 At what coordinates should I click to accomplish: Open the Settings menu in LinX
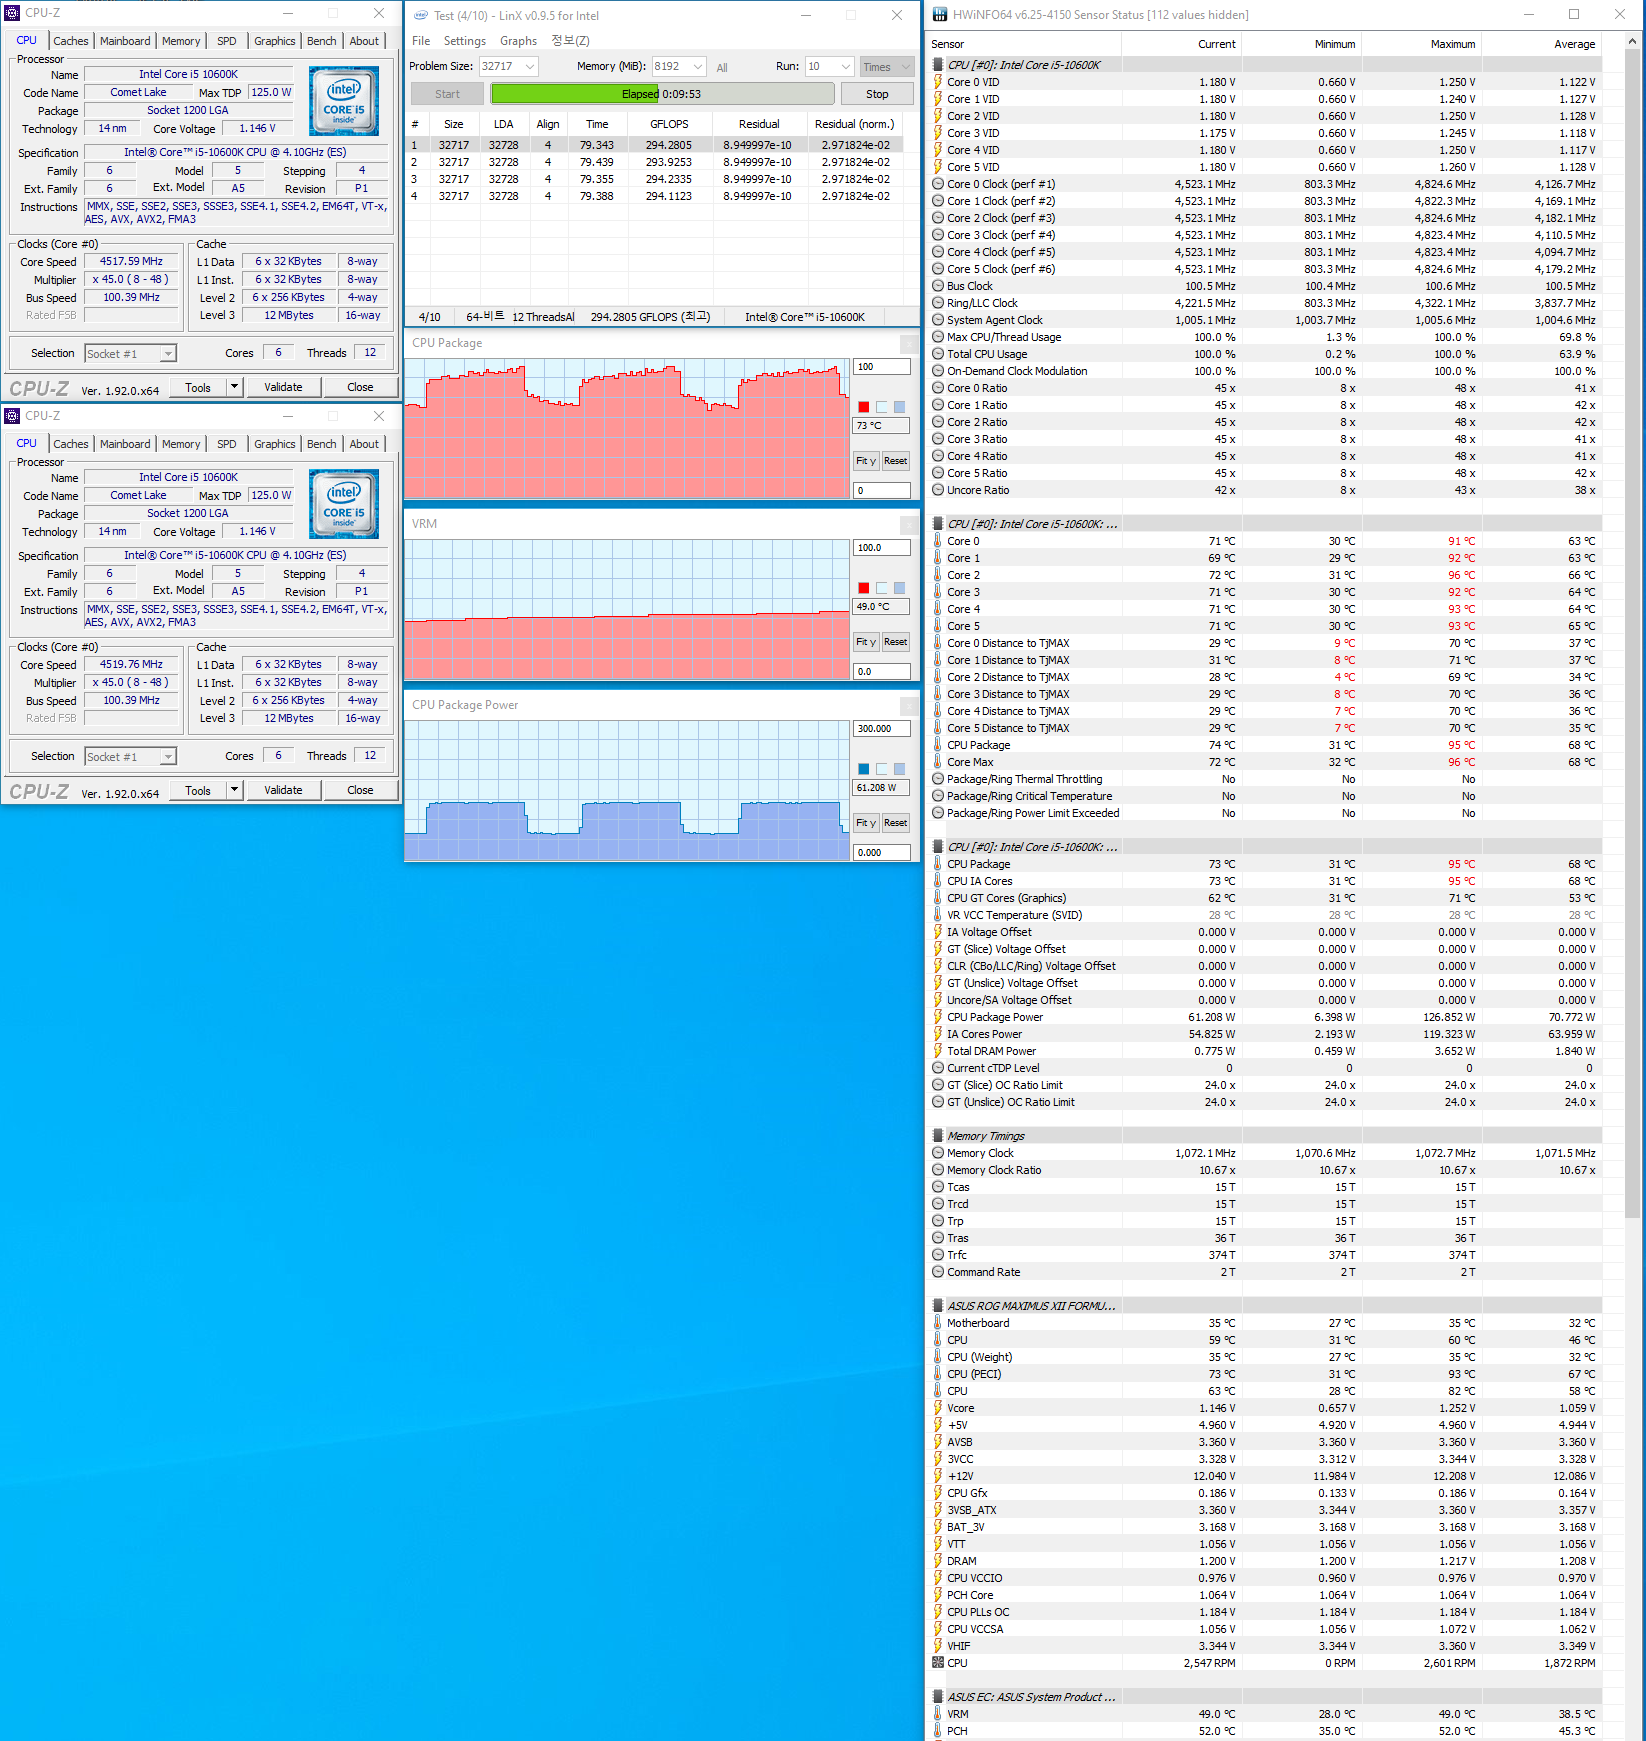click(464, 41)
